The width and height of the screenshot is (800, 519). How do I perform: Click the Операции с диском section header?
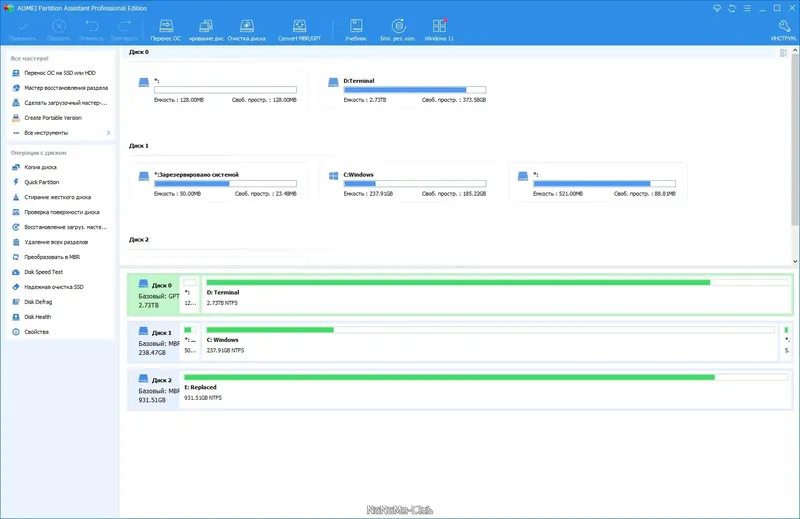coord(39,153)
